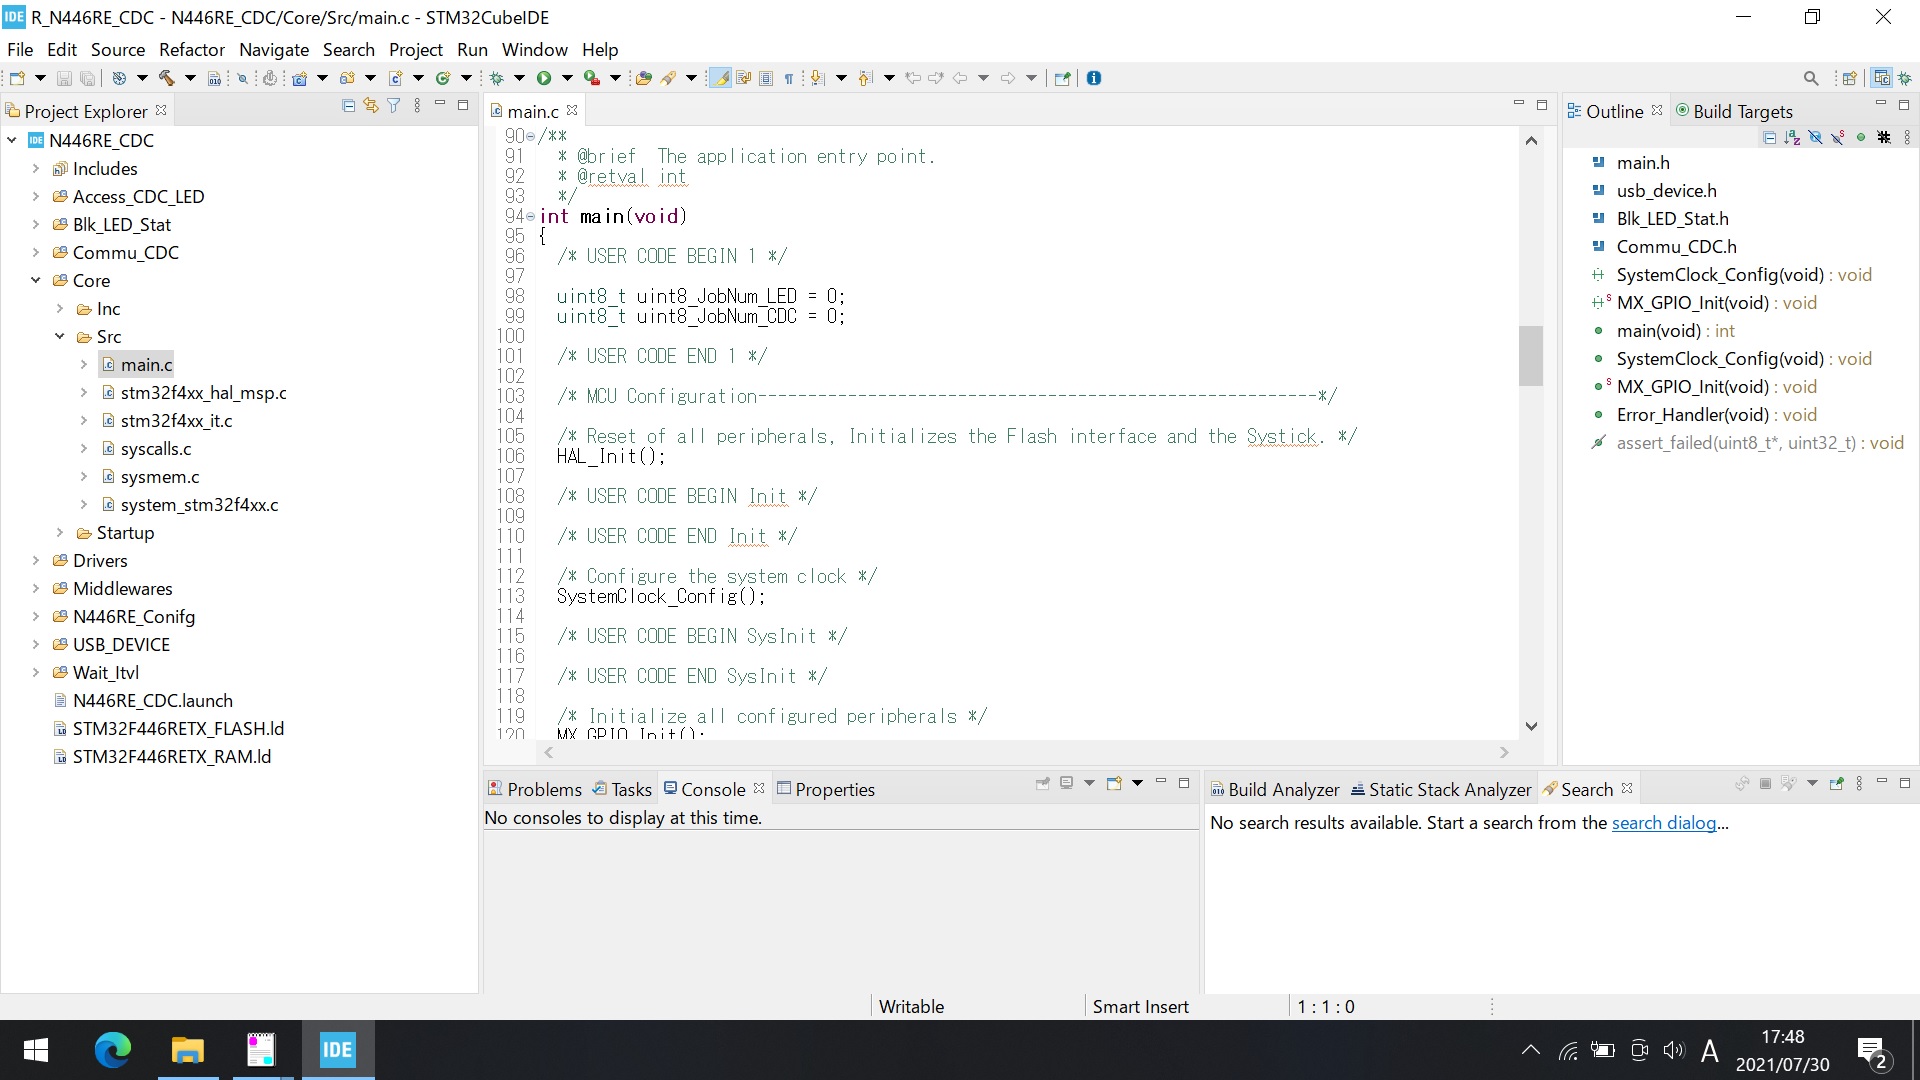Image resolution: width=1920 pixels, height=1080 pixels.
Task: Click the Open Element folder icon in toolbar
Action: coord(644,78)
